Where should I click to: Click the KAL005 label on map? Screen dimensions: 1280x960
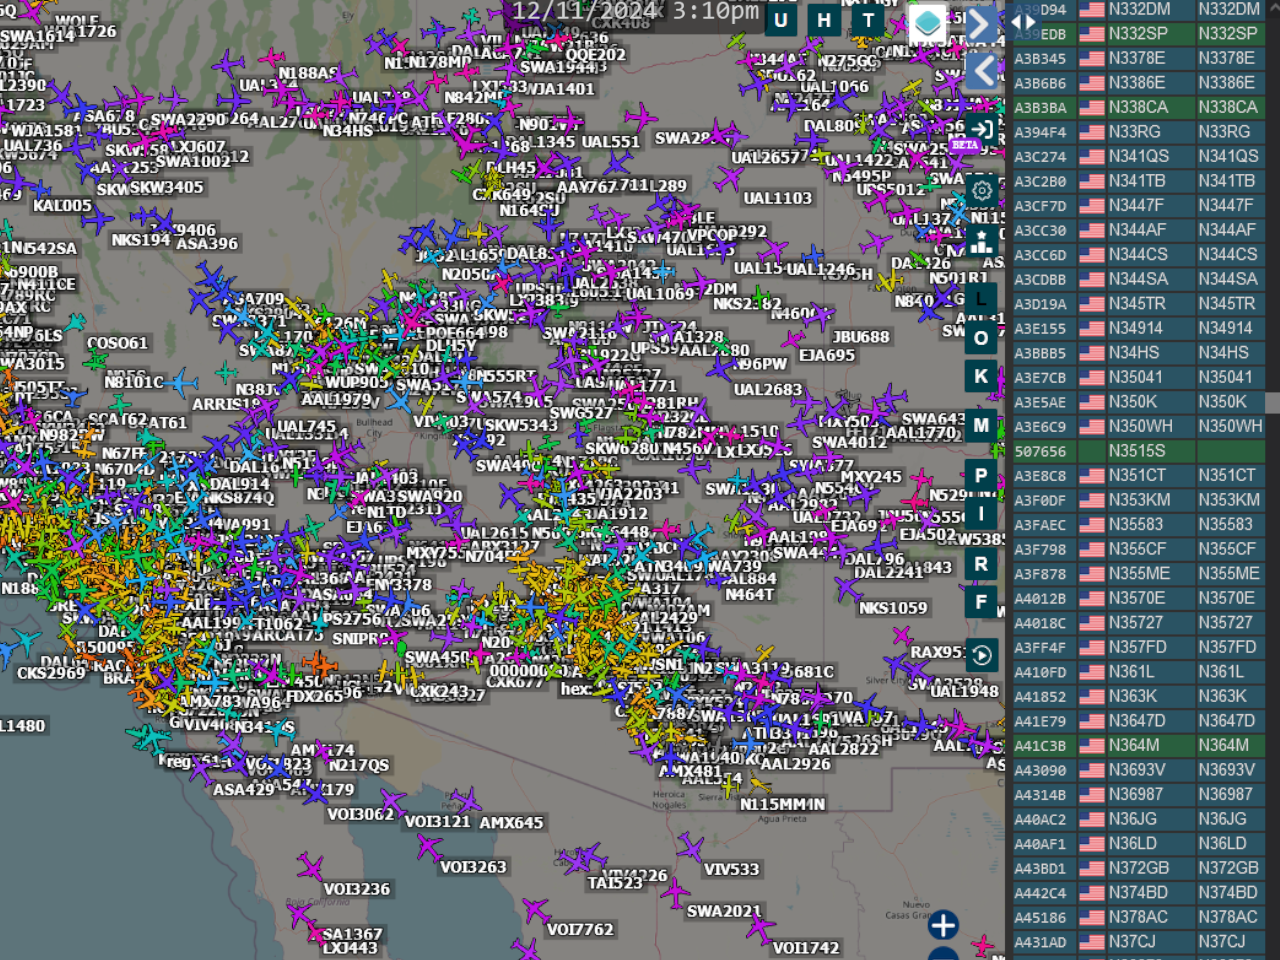tap(62, 206)
